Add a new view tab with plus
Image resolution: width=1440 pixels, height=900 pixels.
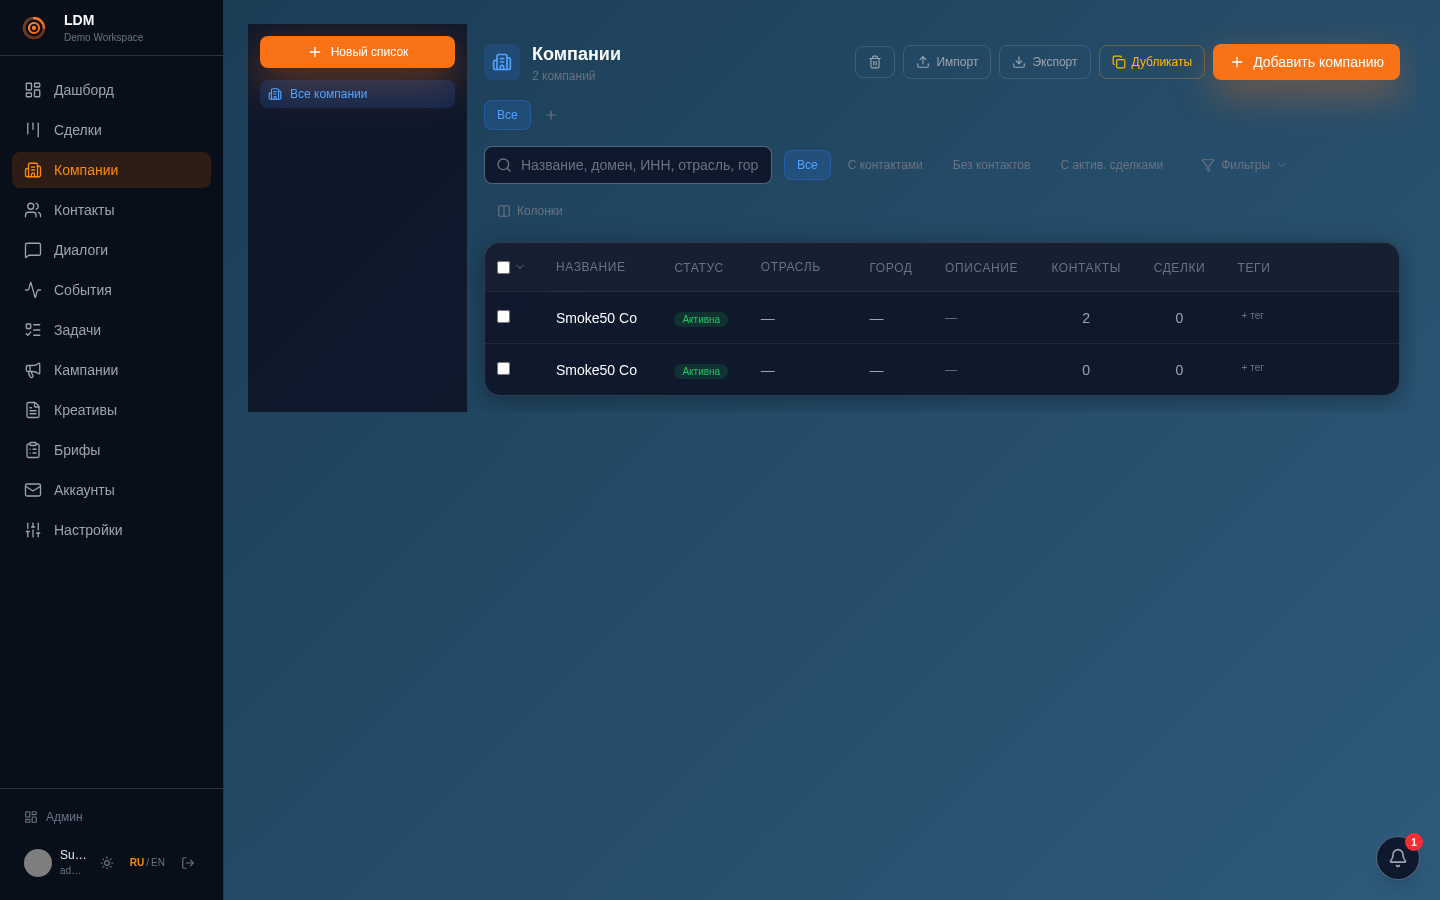[551, 115]
